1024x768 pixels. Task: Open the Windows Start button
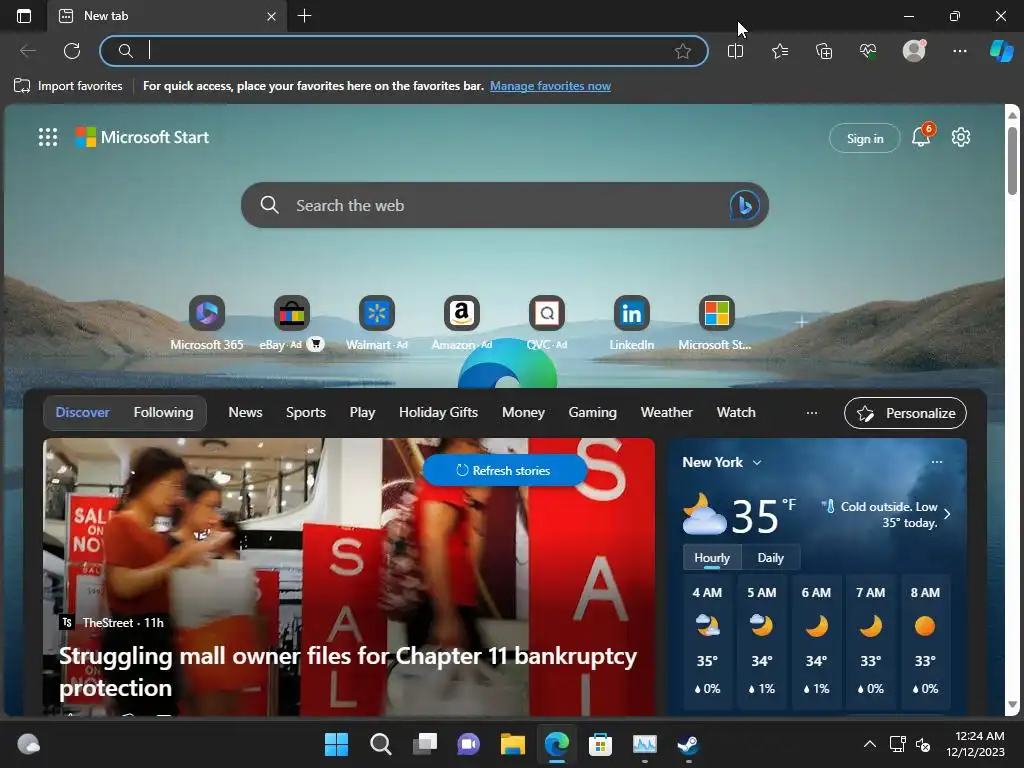click(336, 744)
